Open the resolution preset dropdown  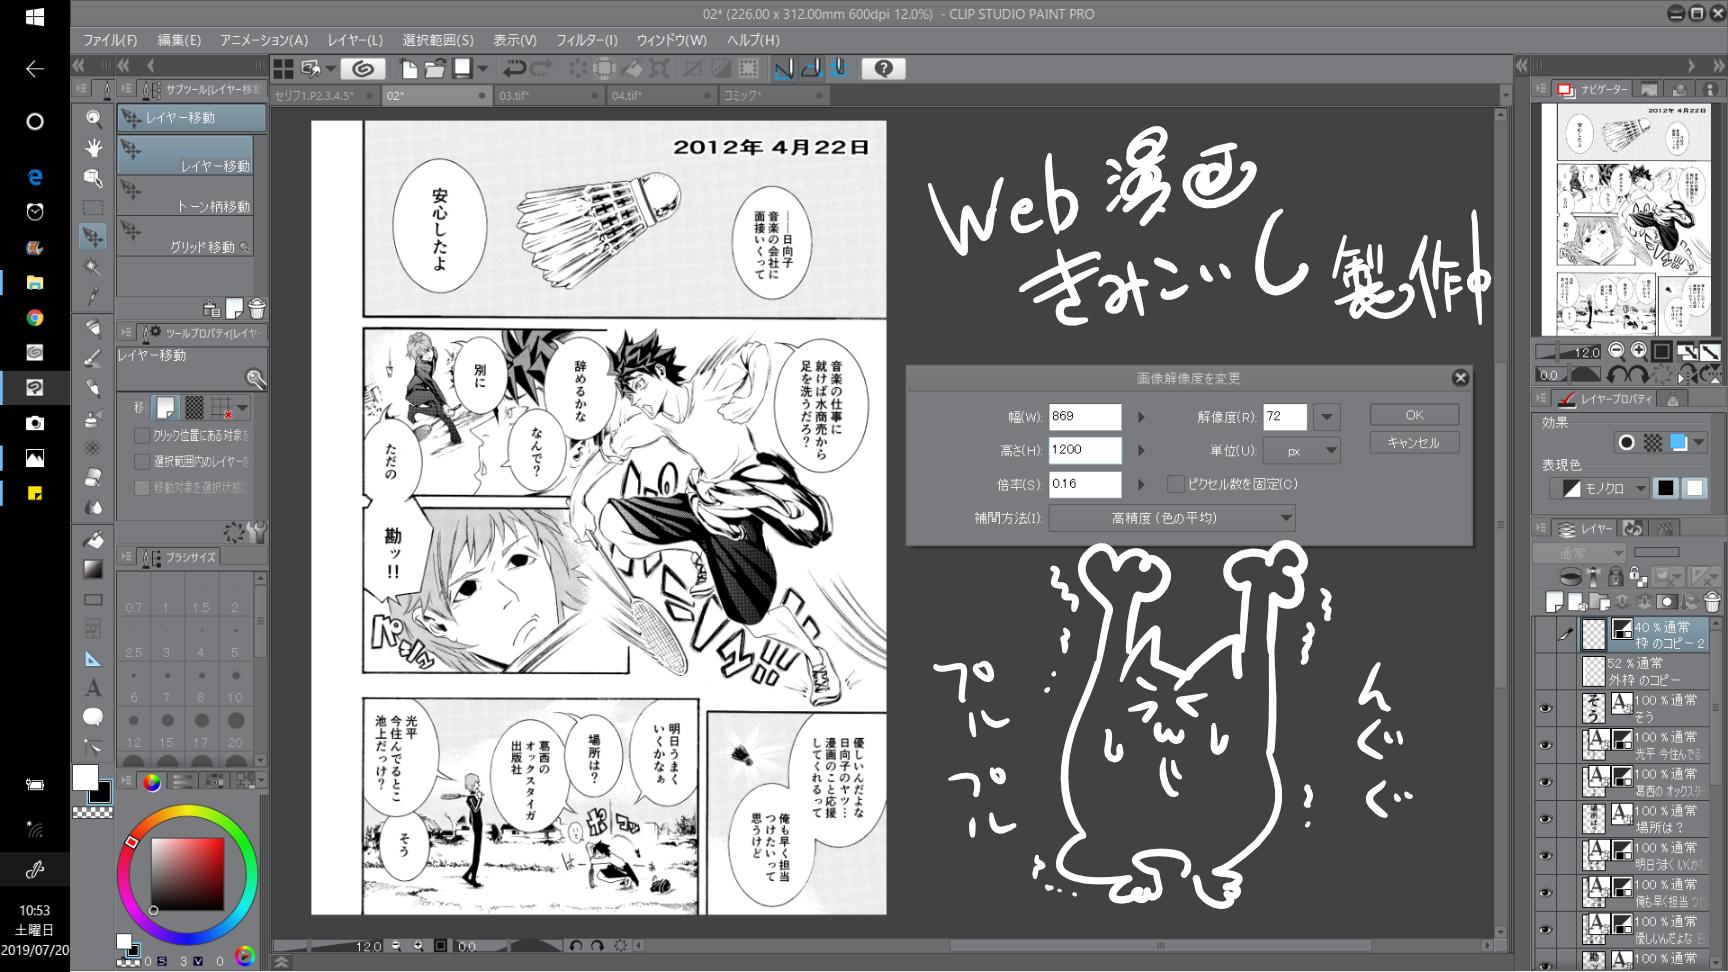[x=1327, y=417]
